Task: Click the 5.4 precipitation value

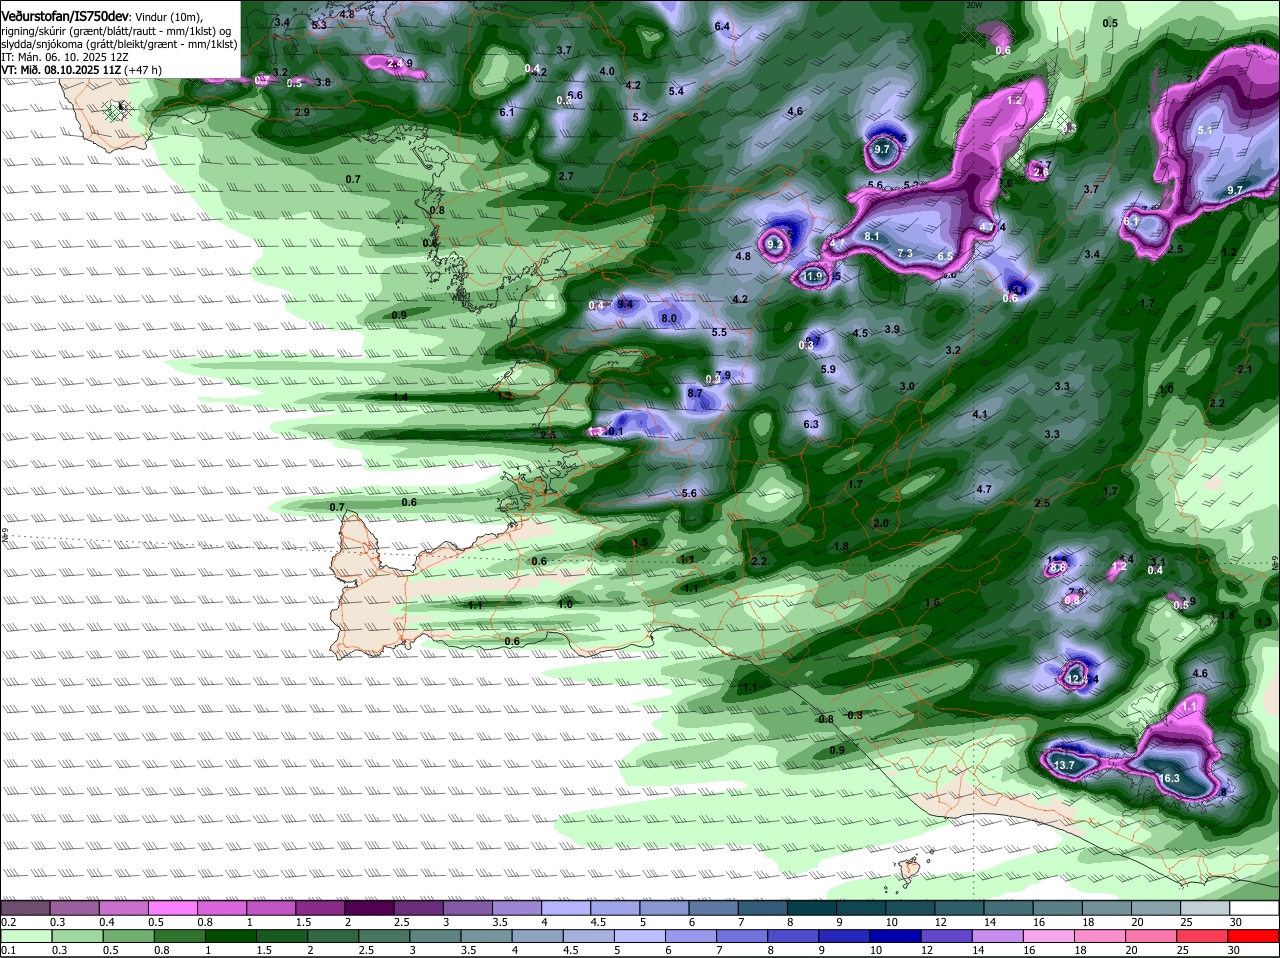Action: coord(676,92)
